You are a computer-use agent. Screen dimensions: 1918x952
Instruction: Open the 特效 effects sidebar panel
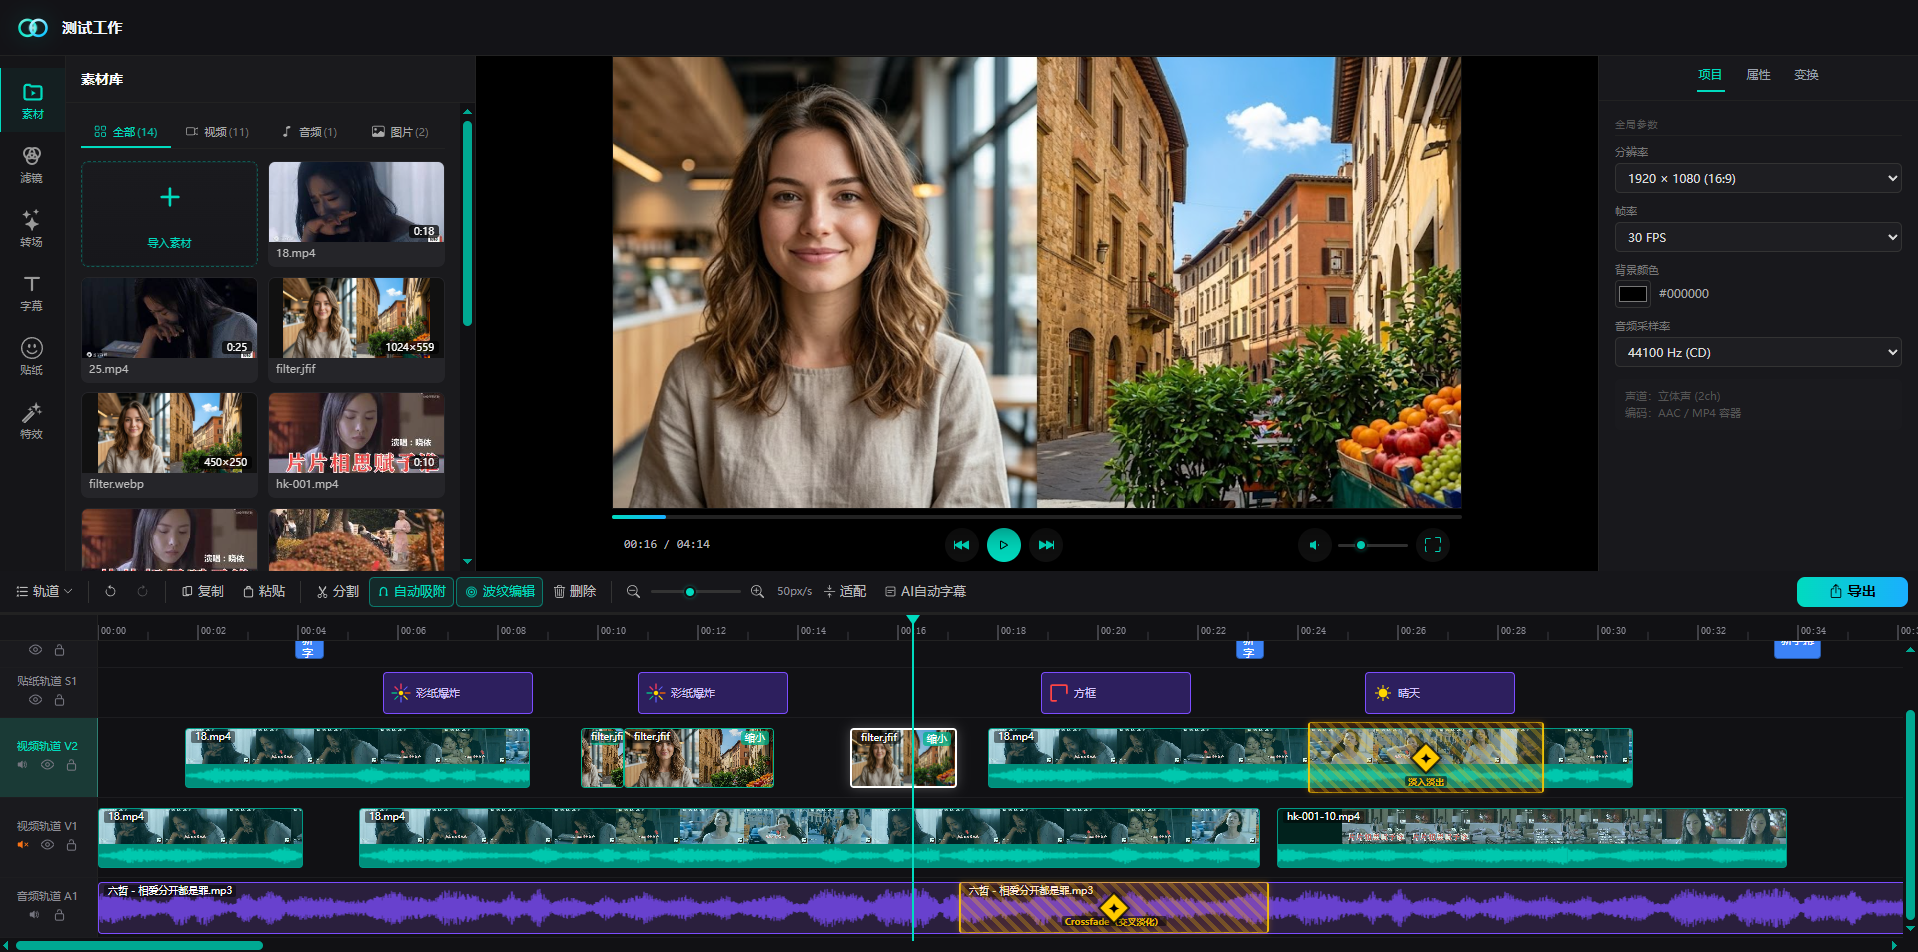pos(32,421)
